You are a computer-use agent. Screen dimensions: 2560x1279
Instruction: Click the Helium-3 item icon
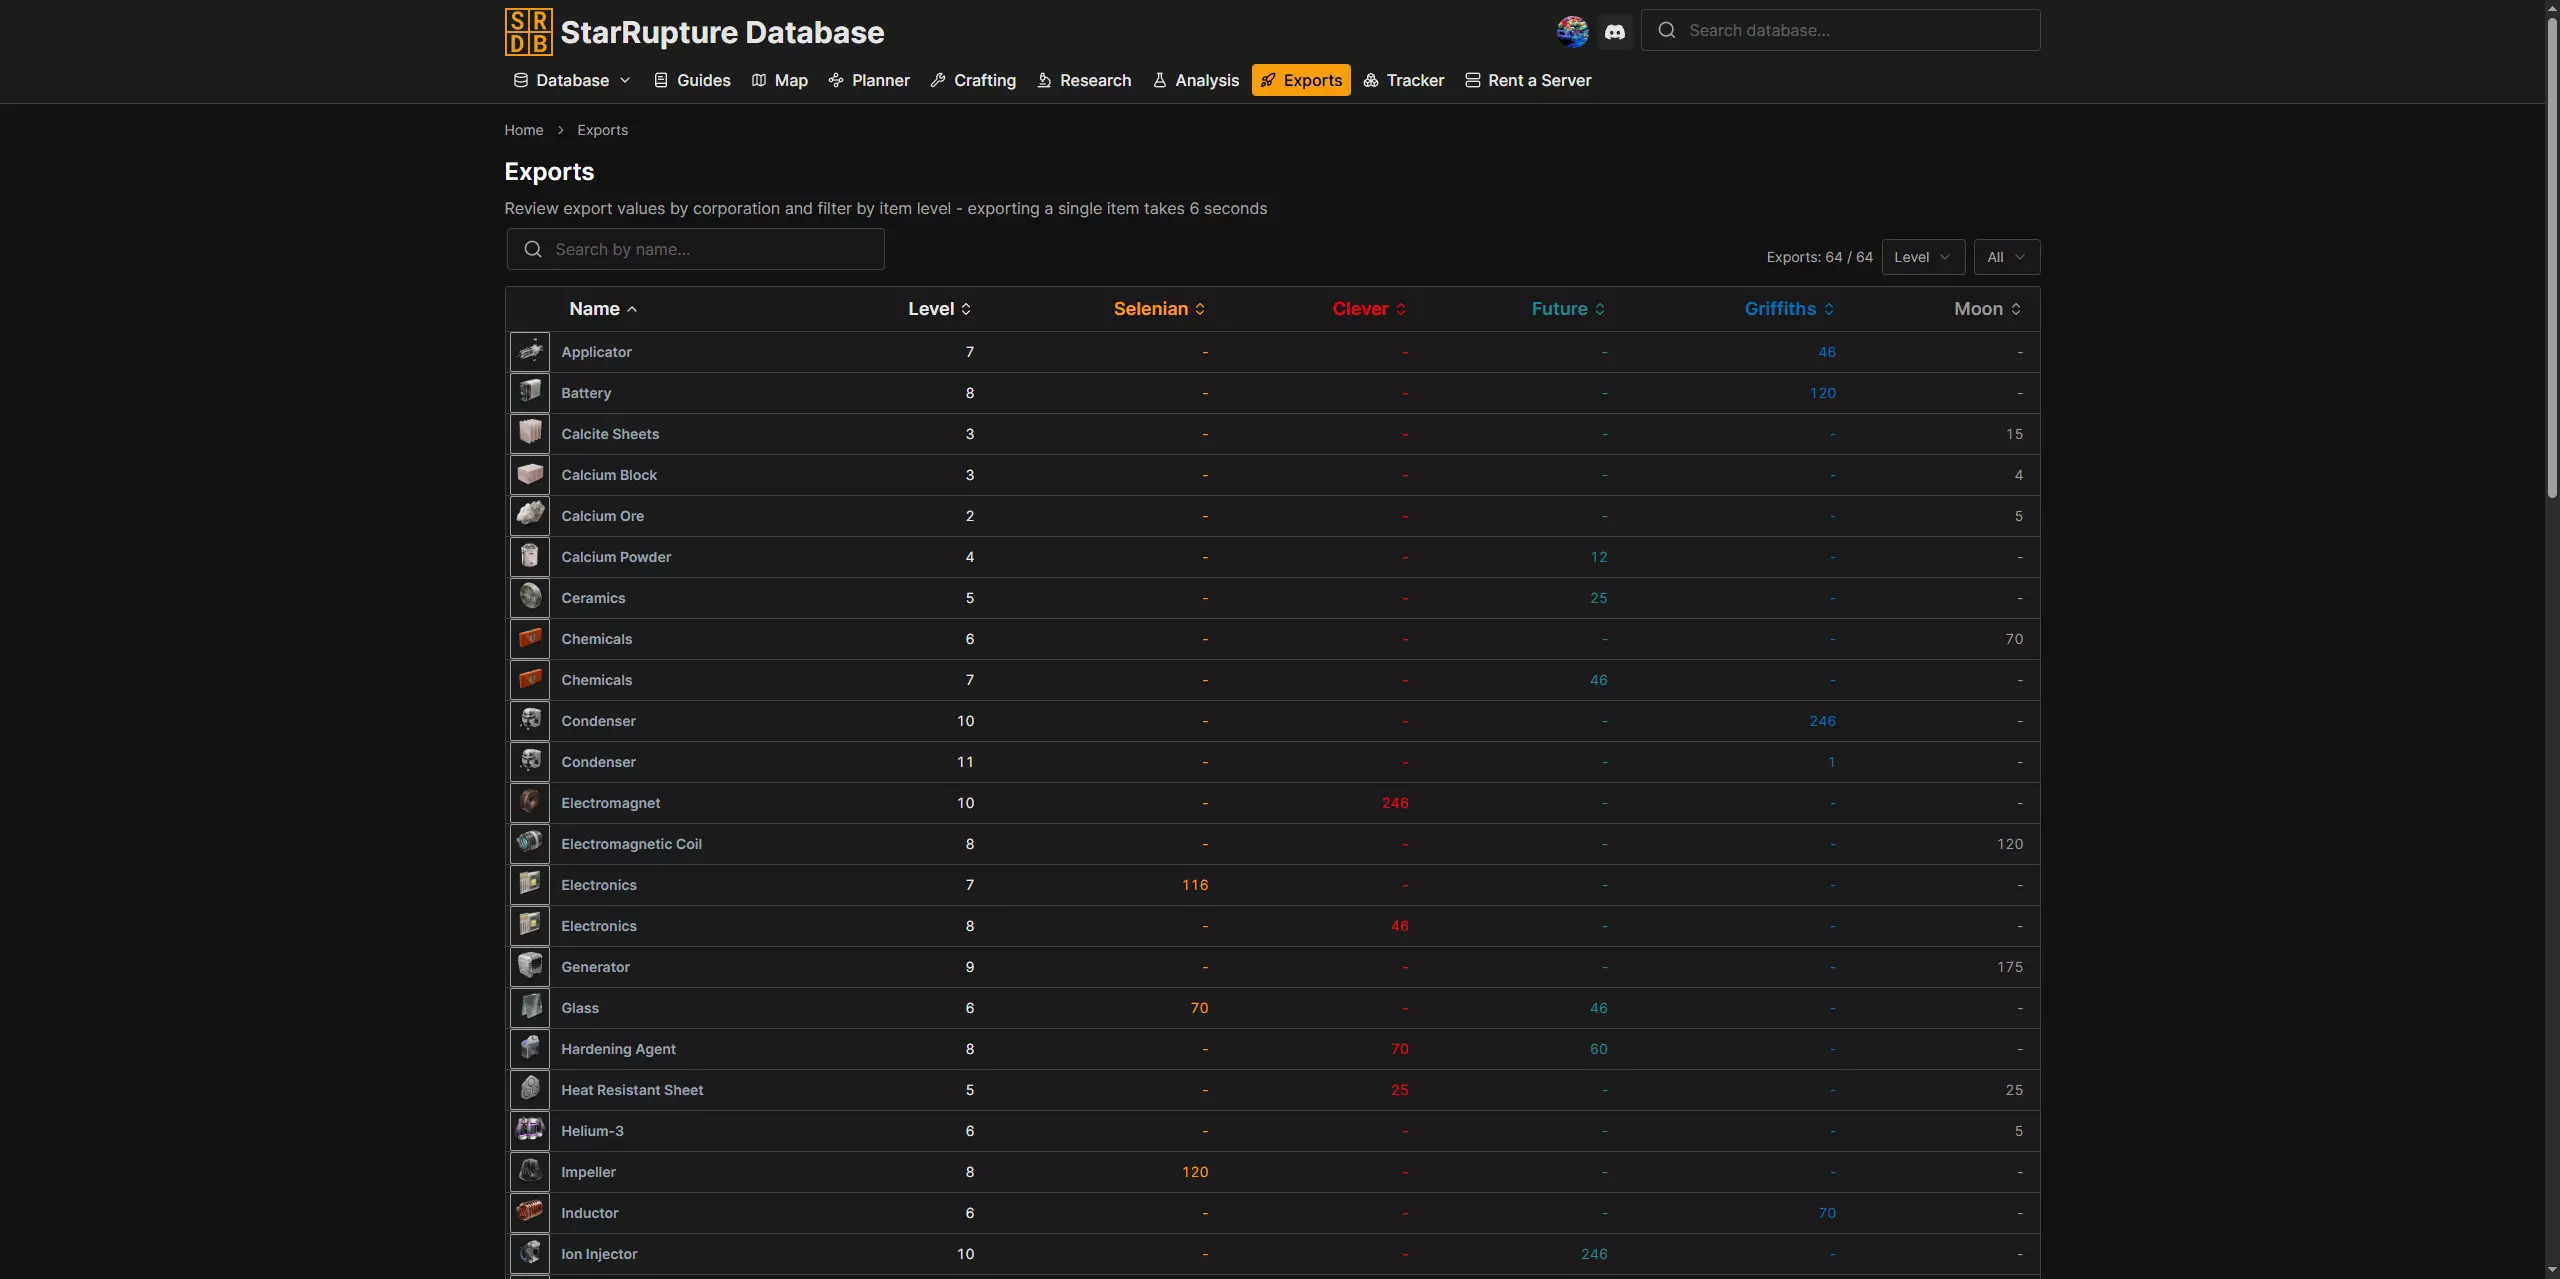click(x=530, y=1130)
